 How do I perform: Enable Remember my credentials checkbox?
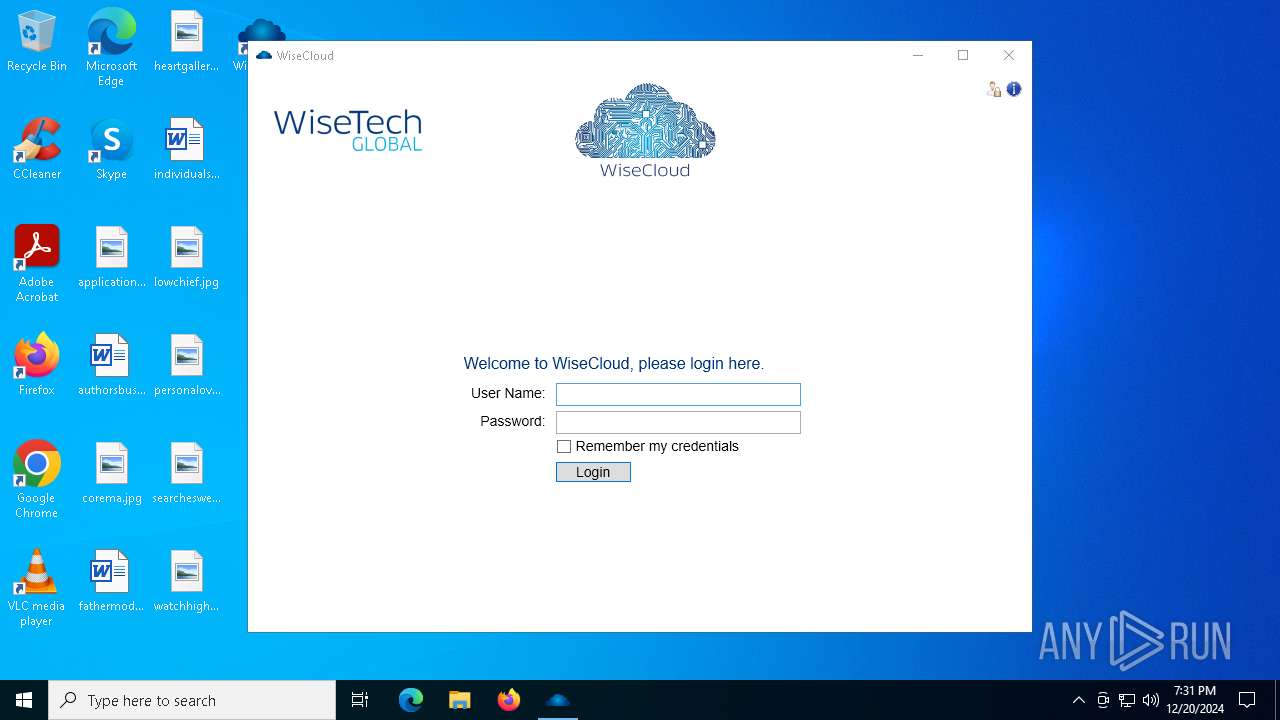pyautogui.click(x=564, y=447)
